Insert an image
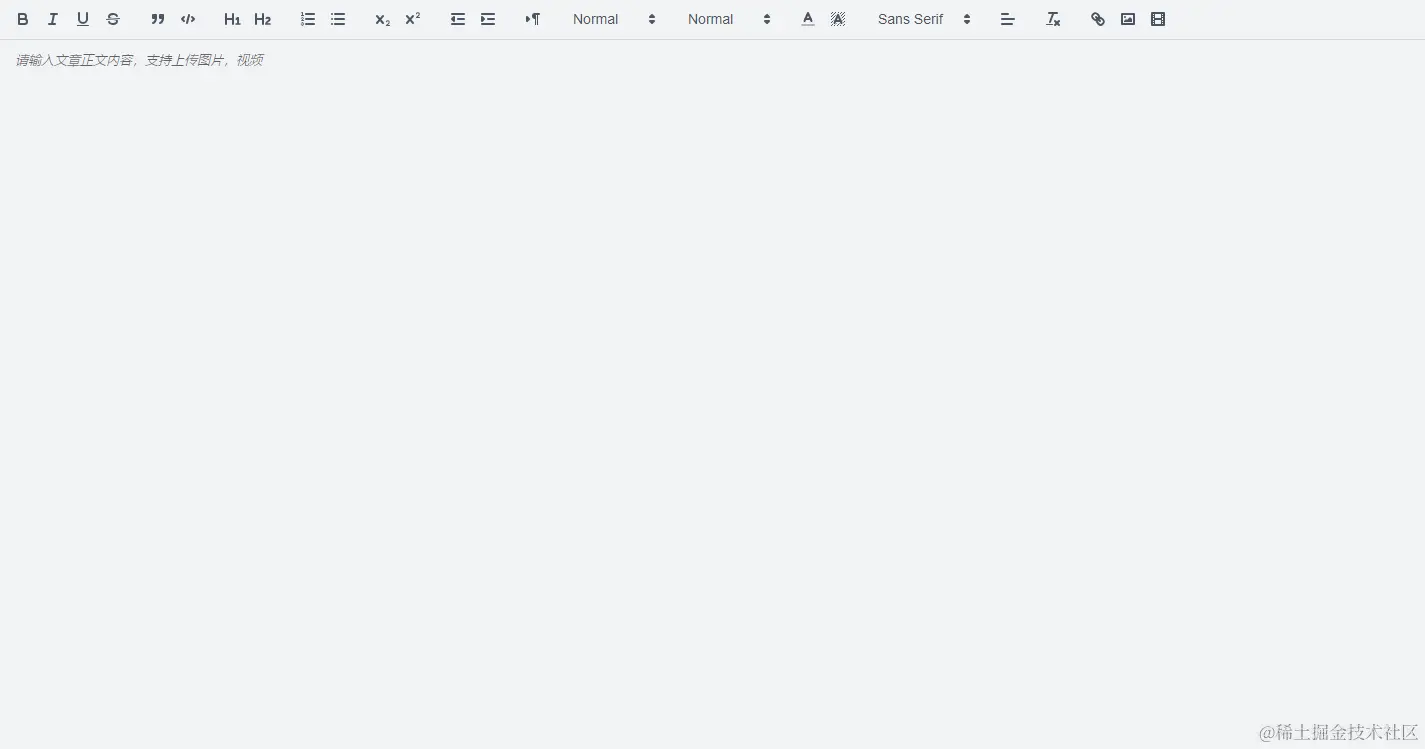1425x749 pixels. [x=1128, y=19]
